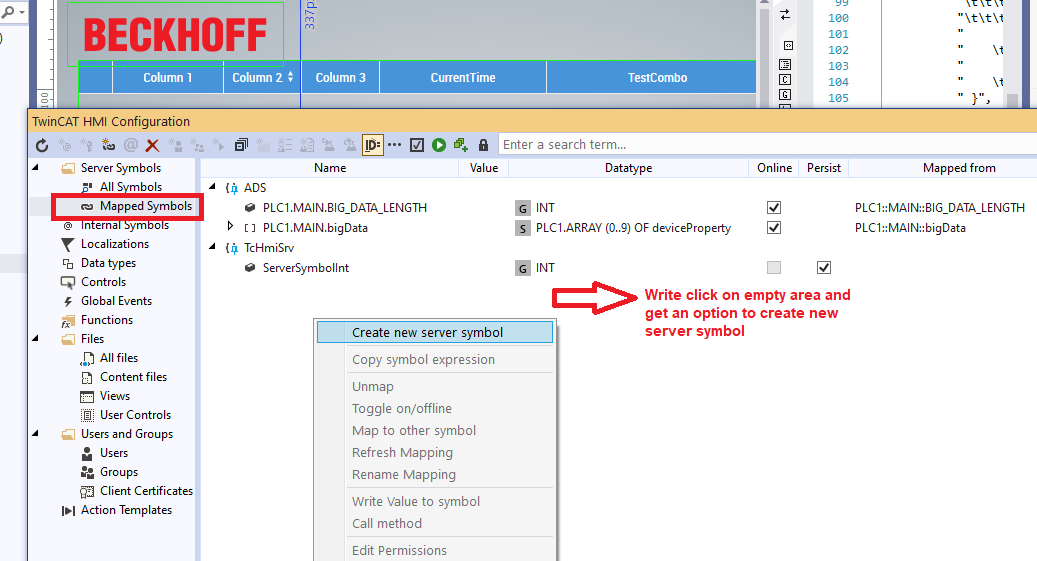Collapse the Users and Groups folder
Viewport: 1037px width, 561px height.
click(37, 434)
